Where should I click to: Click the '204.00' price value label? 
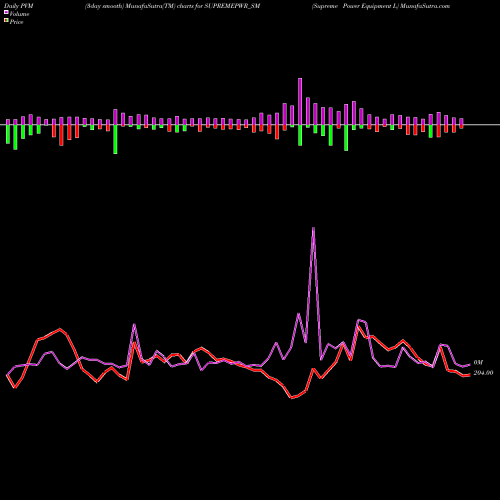[483, 373]
